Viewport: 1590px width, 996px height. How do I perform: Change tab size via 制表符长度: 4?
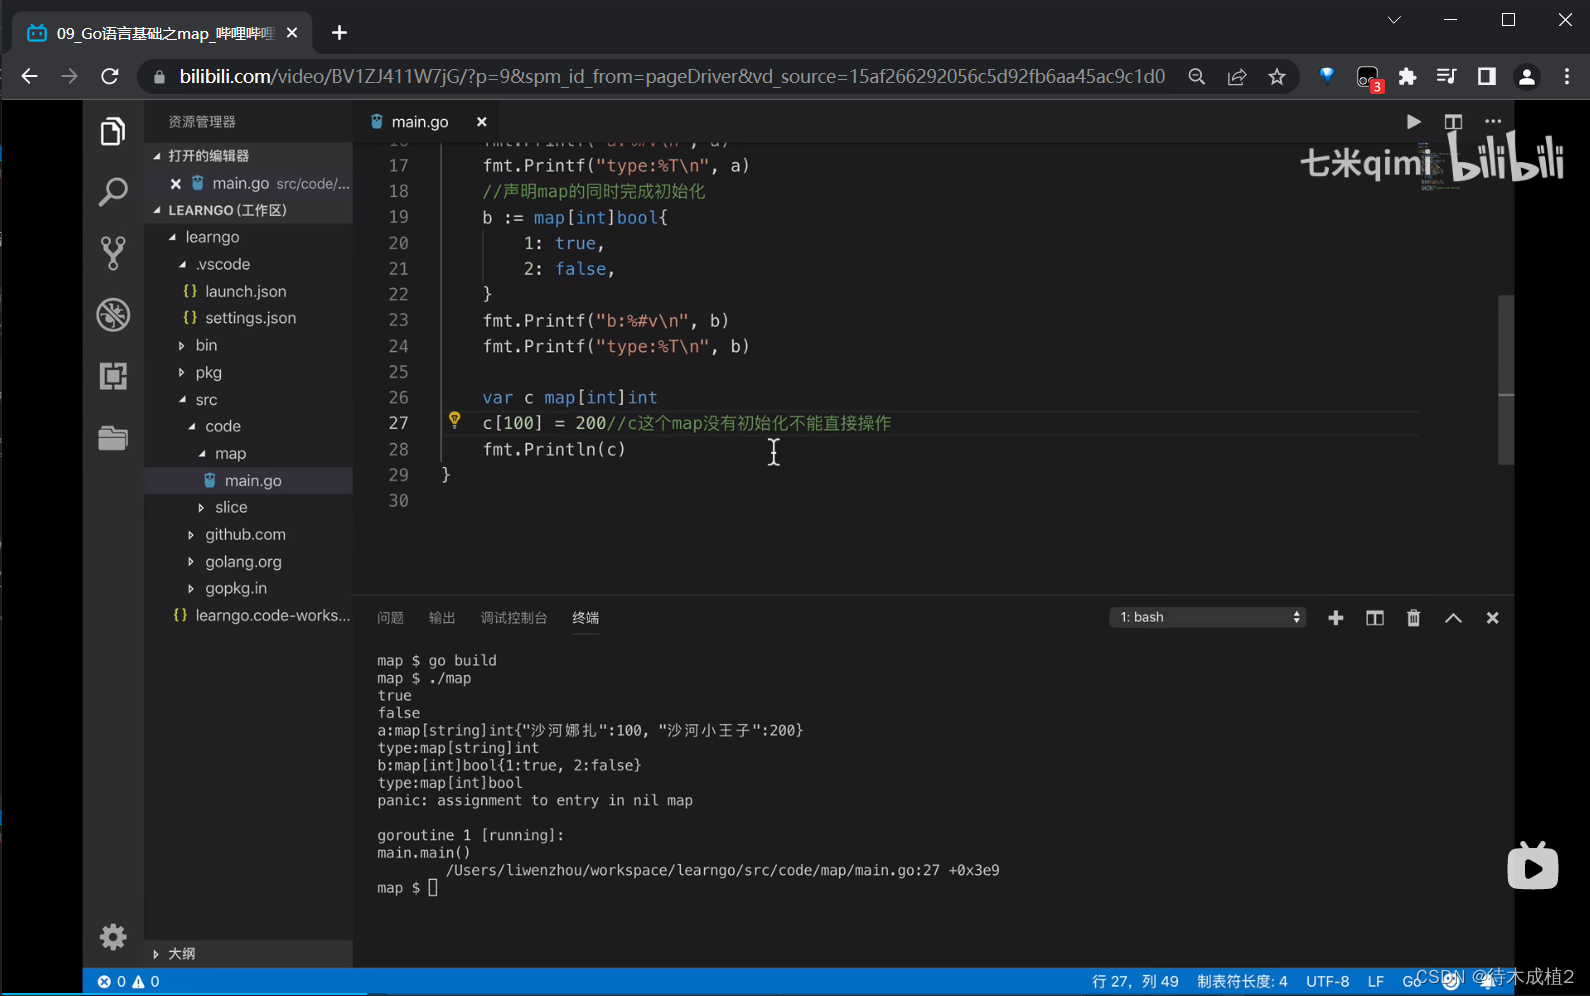1242,982
